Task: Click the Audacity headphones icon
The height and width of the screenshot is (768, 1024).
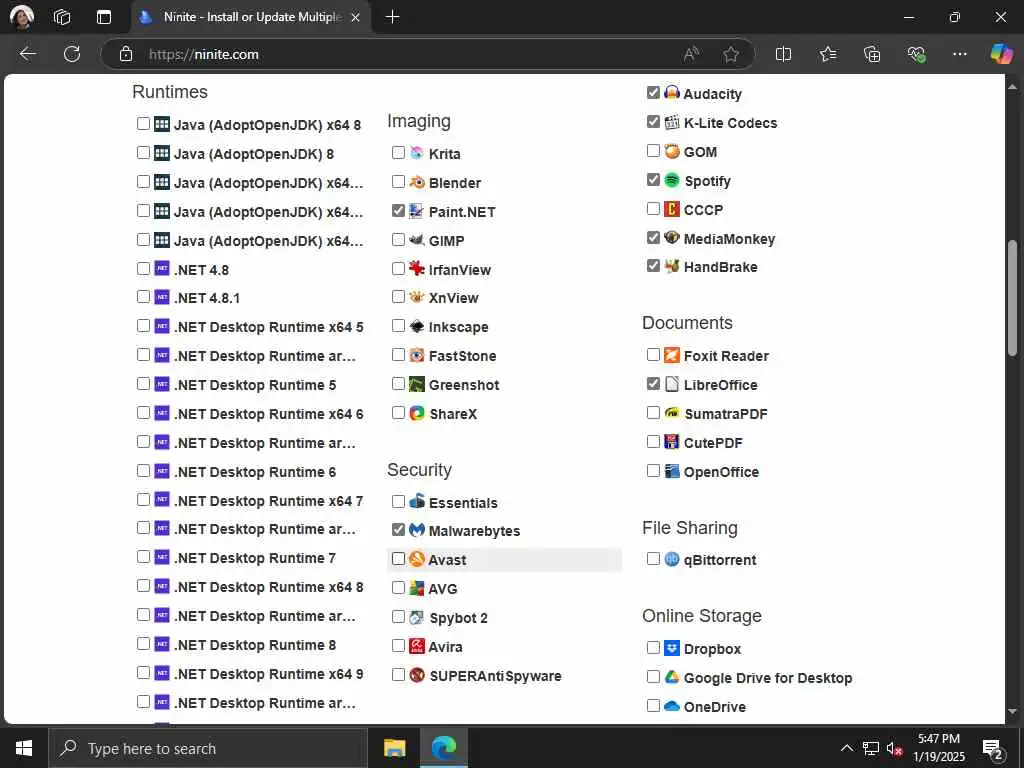Action: tap(672, 93)
